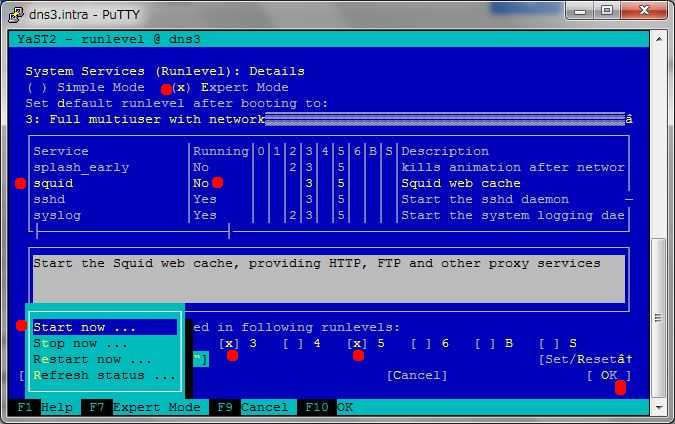Click squid's Running status 'No'

coord(201,183)
